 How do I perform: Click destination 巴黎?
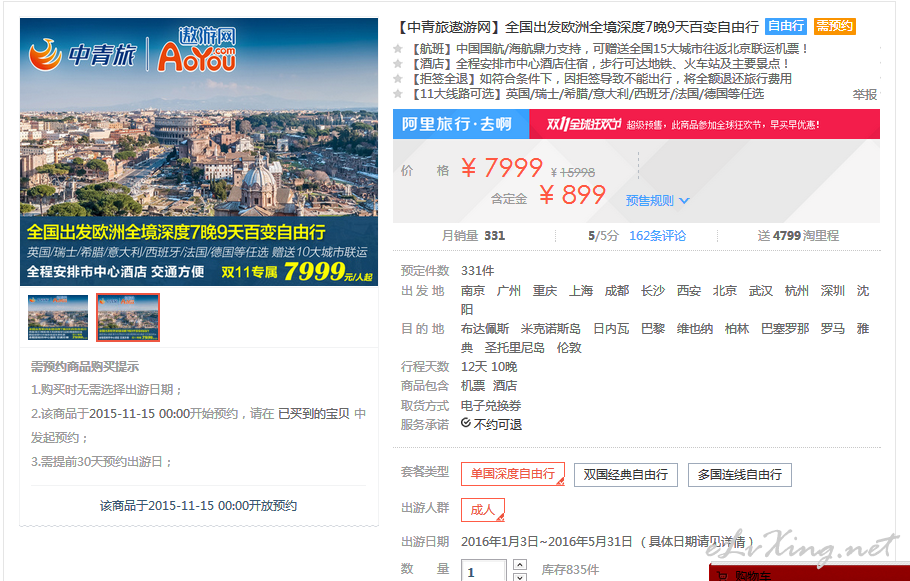click(653, 329)
